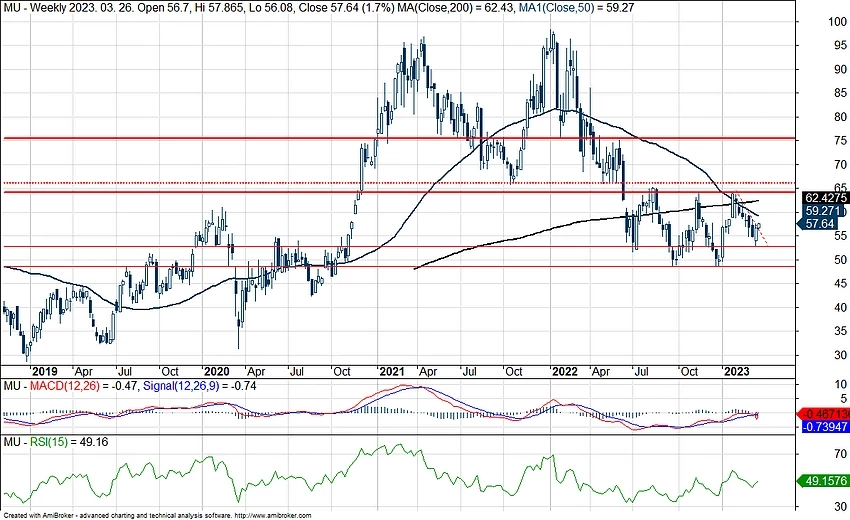Click the red MACD value tag -0.467136

point(825,414)
